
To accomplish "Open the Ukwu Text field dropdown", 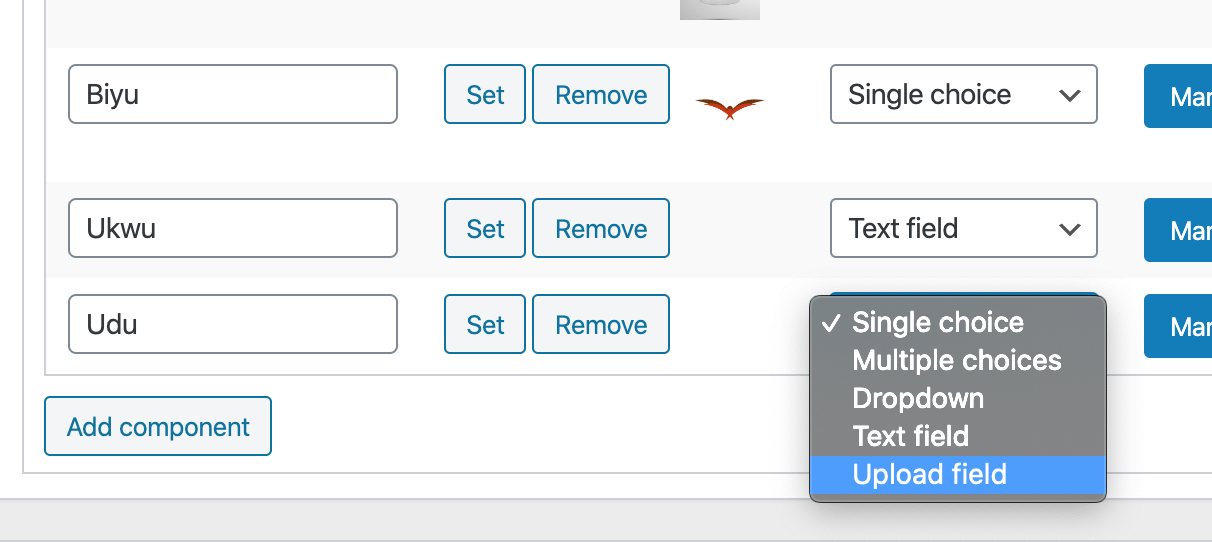I will 964,228.
